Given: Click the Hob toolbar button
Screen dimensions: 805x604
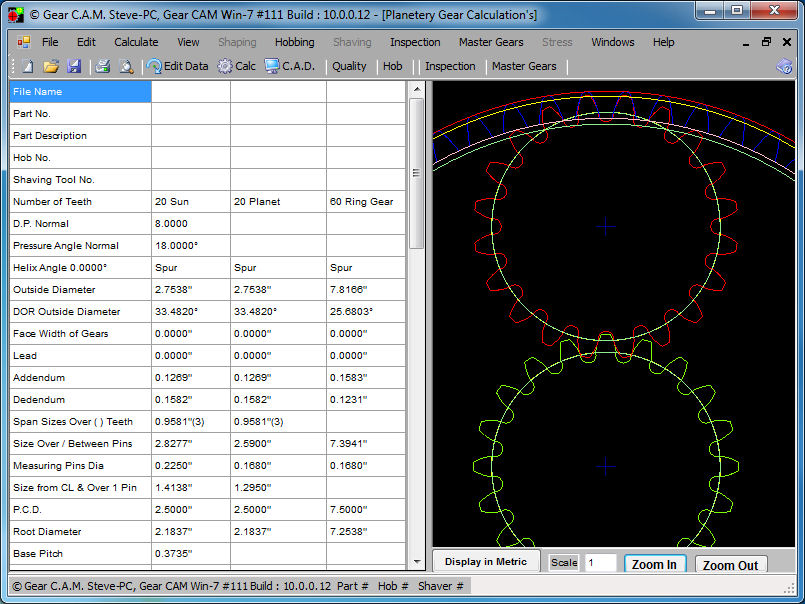Looking at the screenshot, I should point(393,66).
